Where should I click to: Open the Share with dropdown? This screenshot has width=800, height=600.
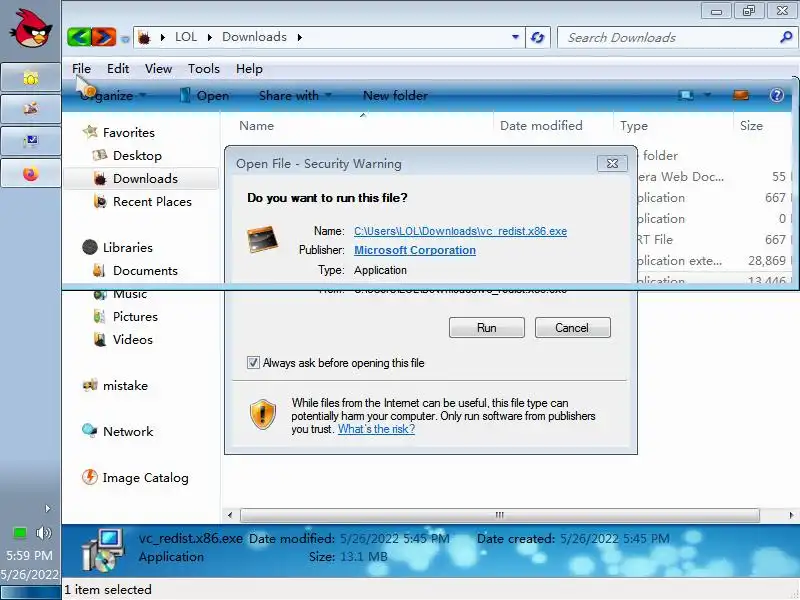tap(295, 95)
